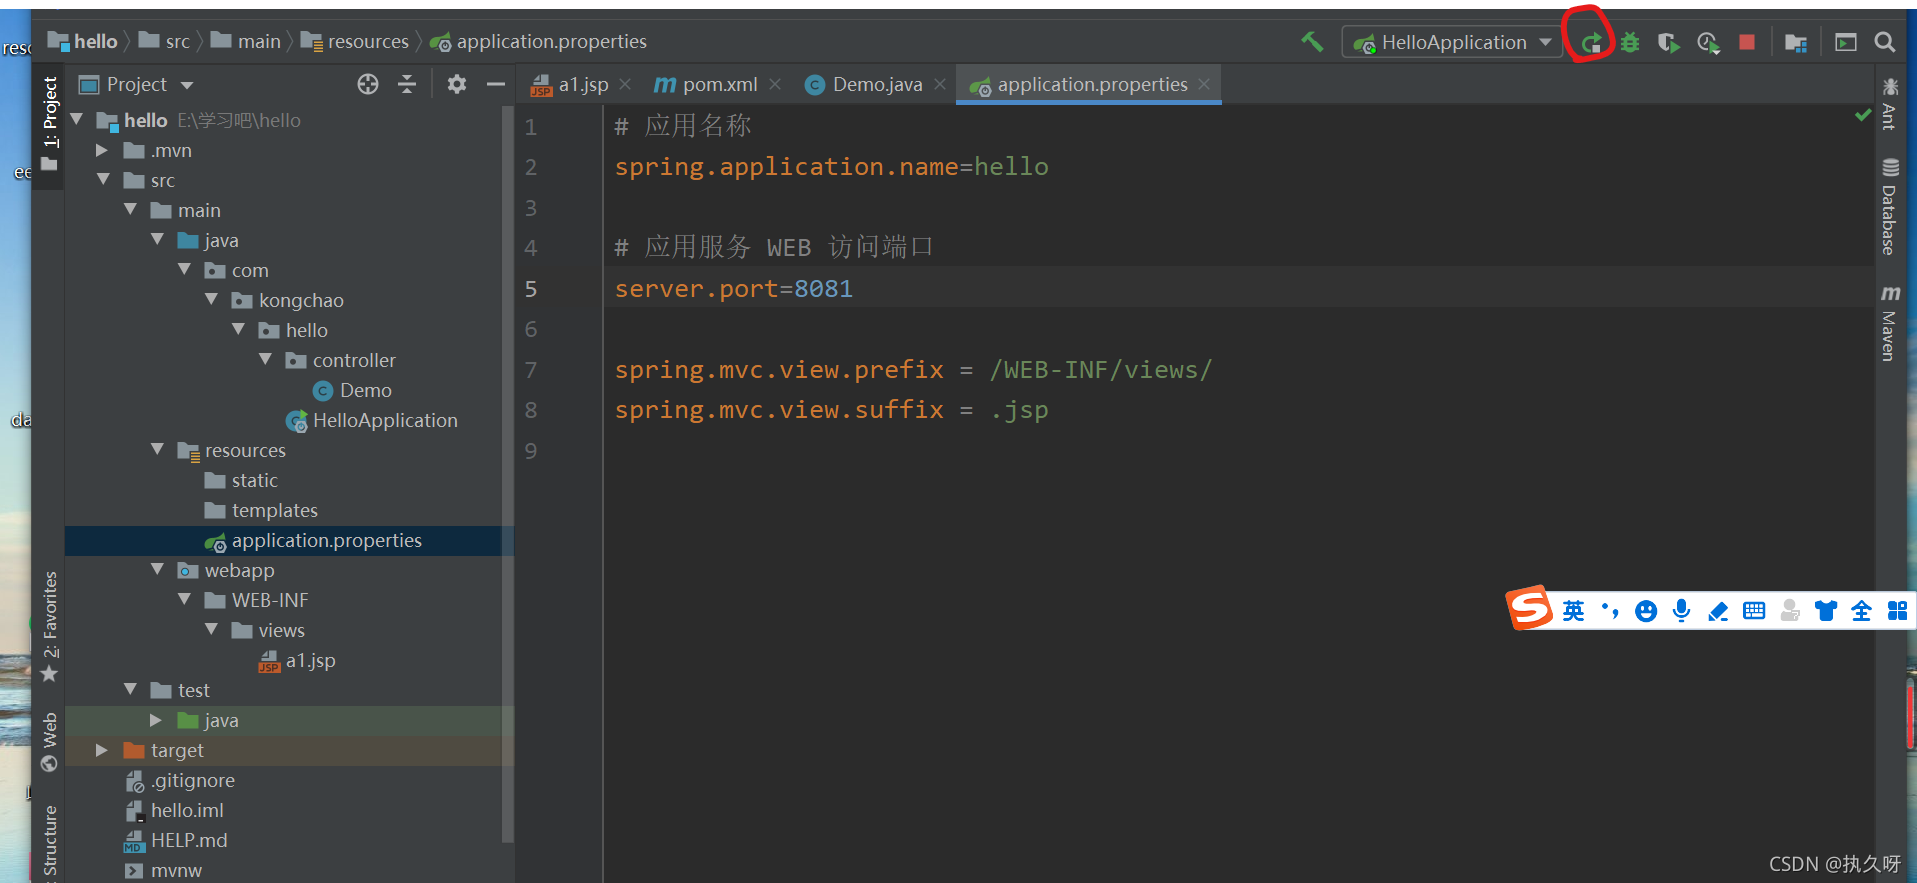Select a1.jsp file in the project tree
This screenshot has width=1917, height=883.
[310, 660]
